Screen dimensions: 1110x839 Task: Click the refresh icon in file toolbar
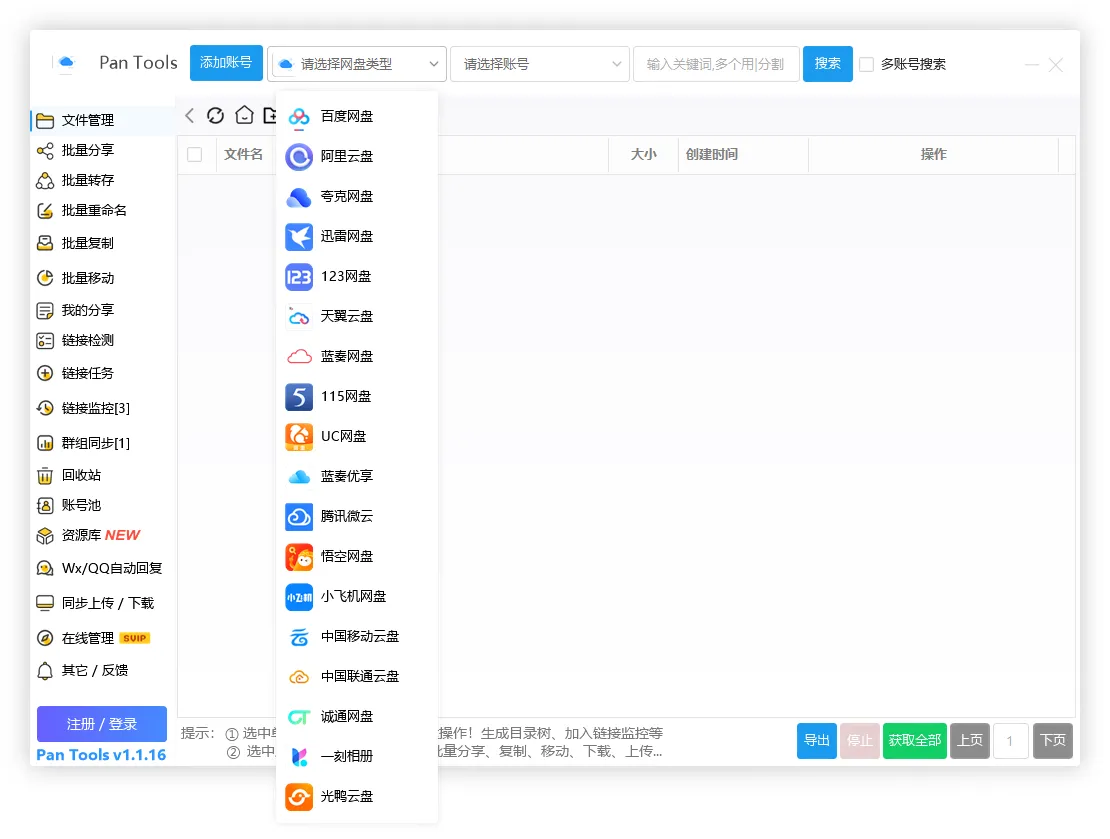click(x=215, y=115)
